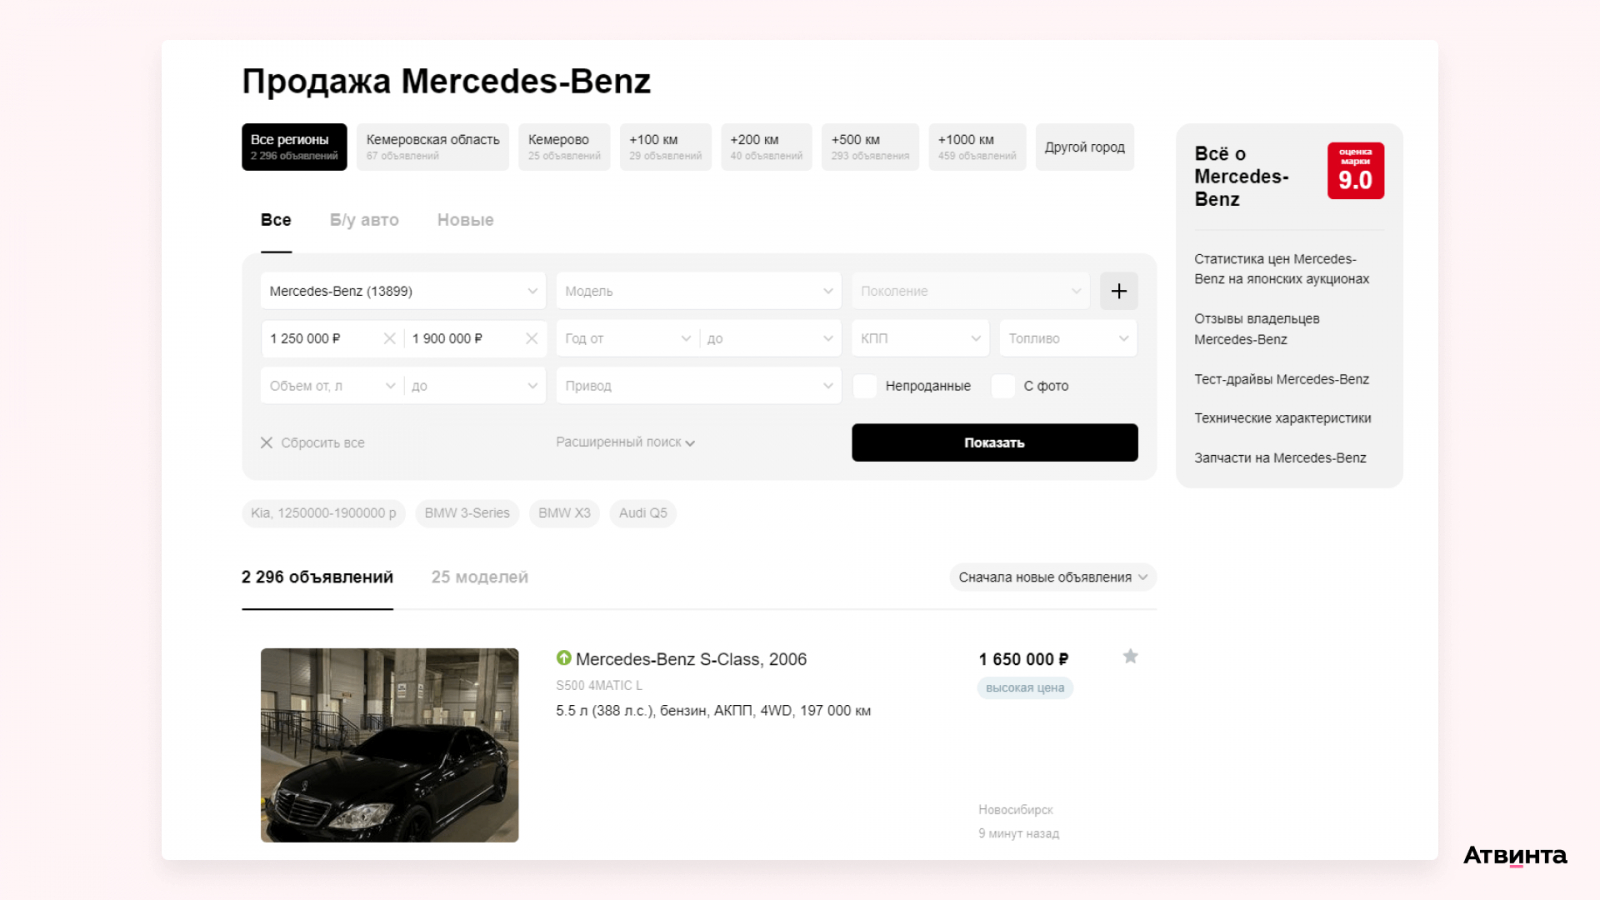Add the S-Class listing to favorites with the star
This screenshot has height=900, width=1600.
tap(1130, 657)
